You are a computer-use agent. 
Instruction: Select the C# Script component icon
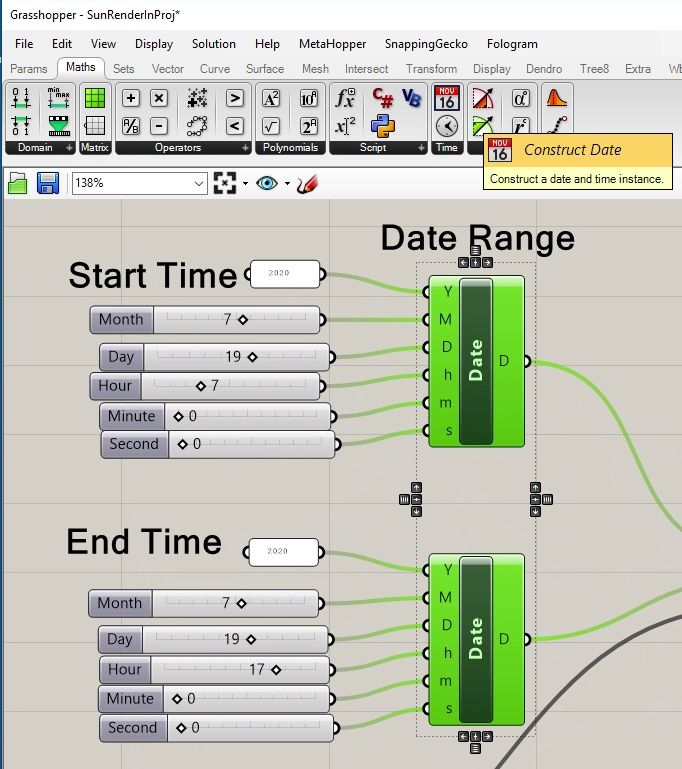tap(383, 98)
